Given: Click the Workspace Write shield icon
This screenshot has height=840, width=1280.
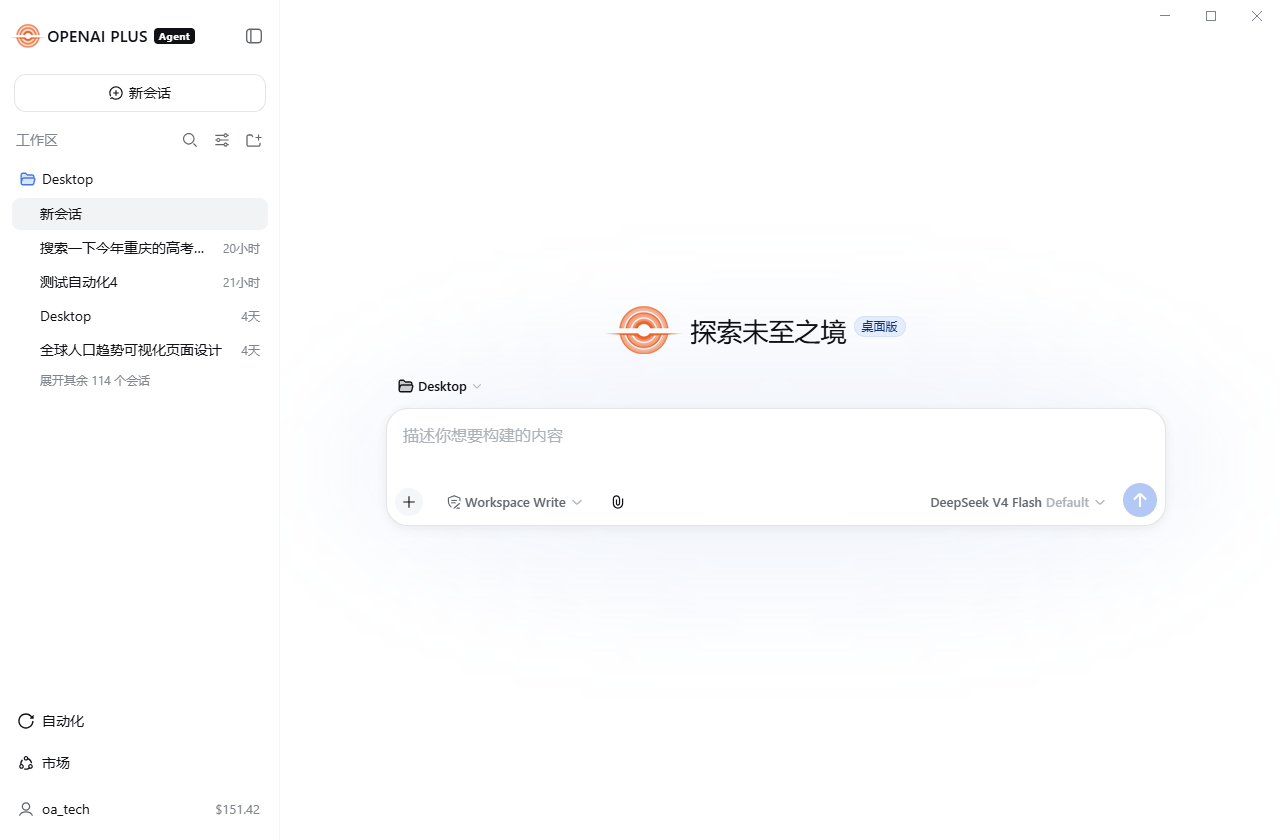Looking at the screenshot, I should [453, 502].
